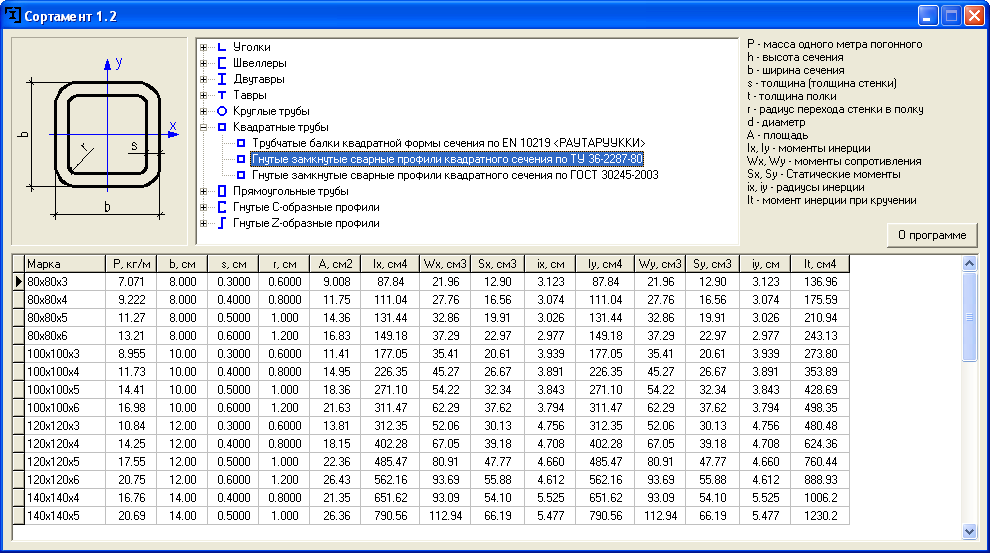Click the angle profile icon beside Уголки

[x=222, y=47]
